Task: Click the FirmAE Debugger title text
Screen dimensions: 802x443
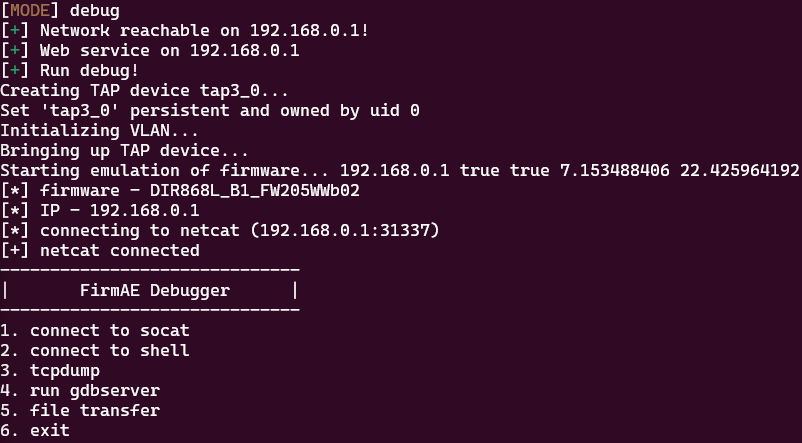Action: pos(155,291)
